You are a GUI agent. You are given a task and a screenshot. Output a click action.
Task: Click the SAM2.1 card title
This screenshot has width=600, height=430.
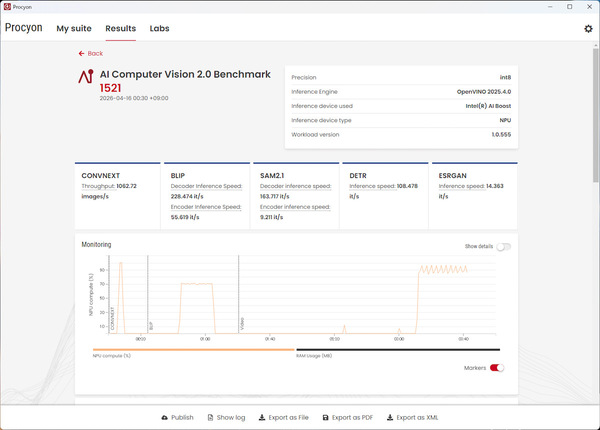click(x=272, y=176)
